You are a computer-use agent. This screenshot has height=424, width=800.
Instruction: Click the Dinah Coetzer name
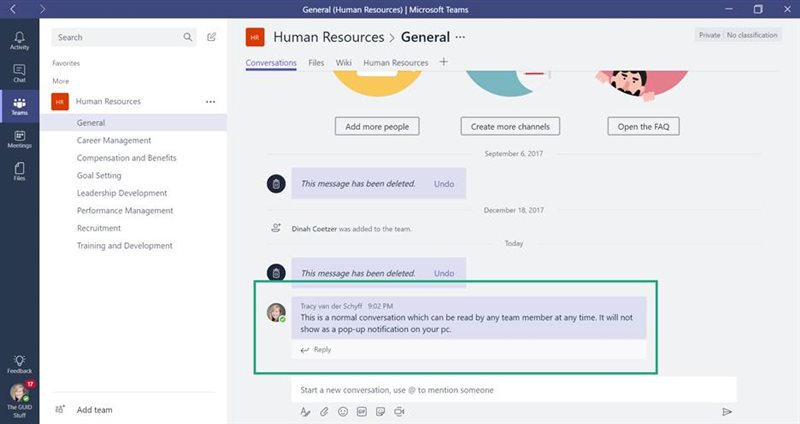(x=314, y=229)
